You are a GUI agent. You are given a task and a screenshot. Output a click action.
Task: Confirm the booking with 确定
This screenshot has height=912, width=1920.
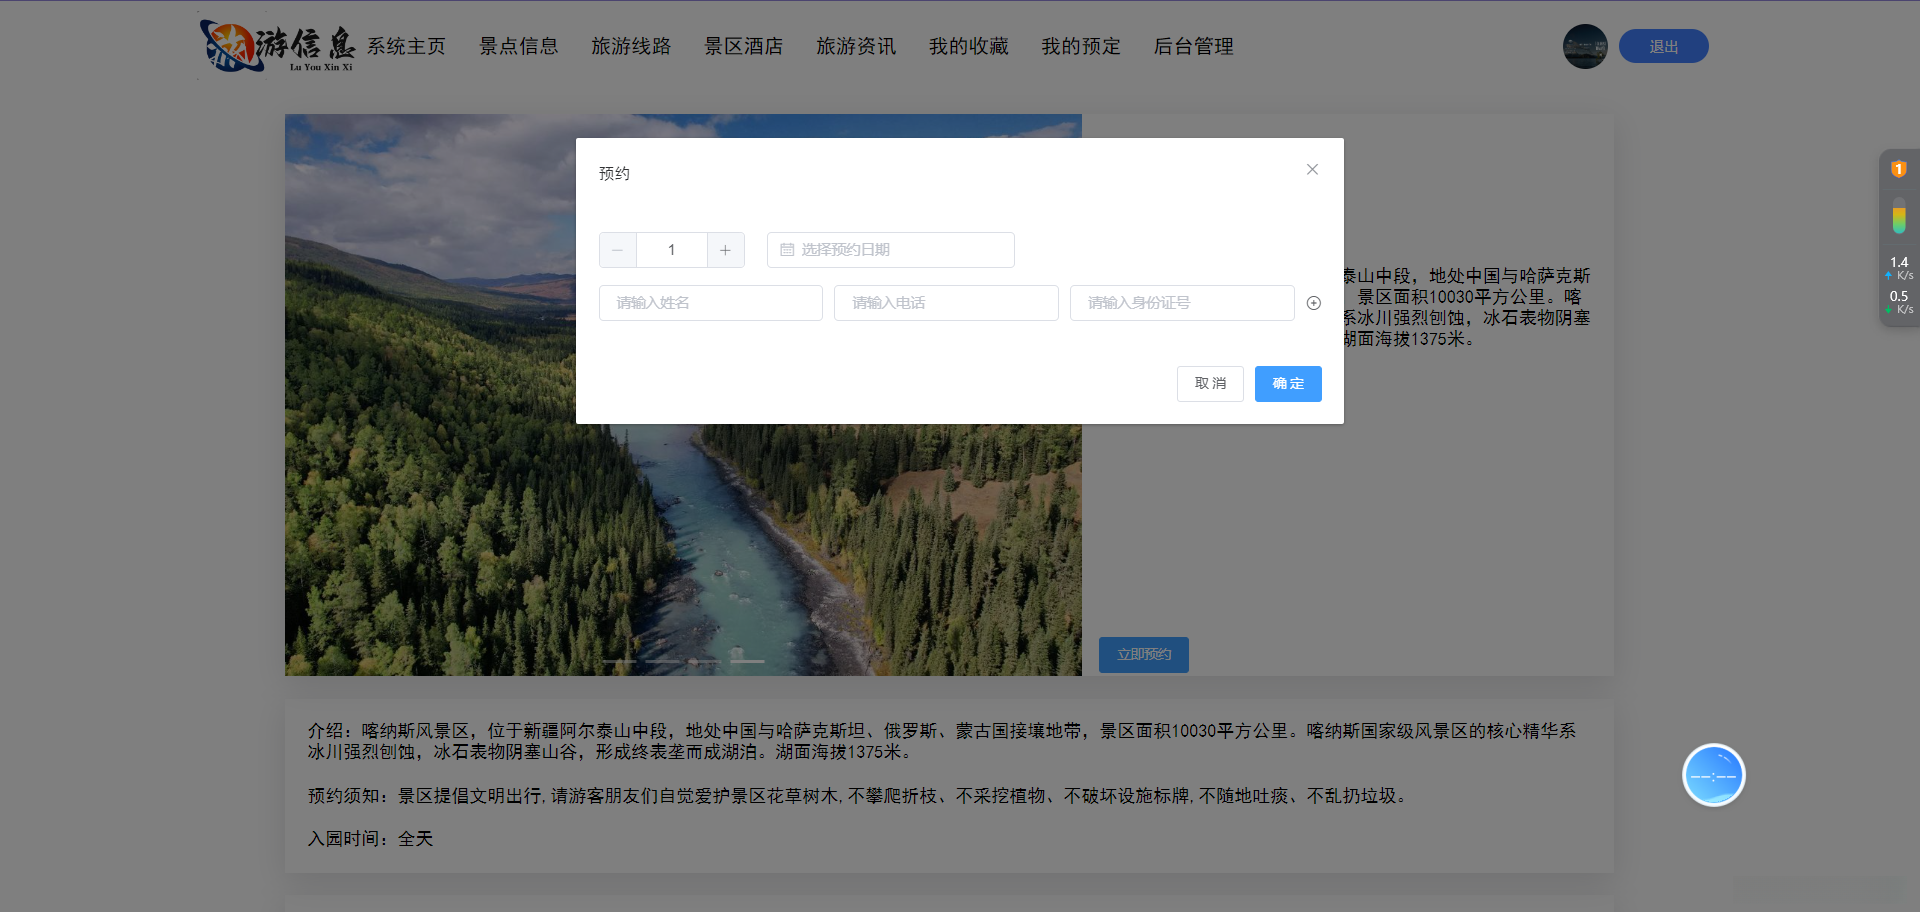1288,384
